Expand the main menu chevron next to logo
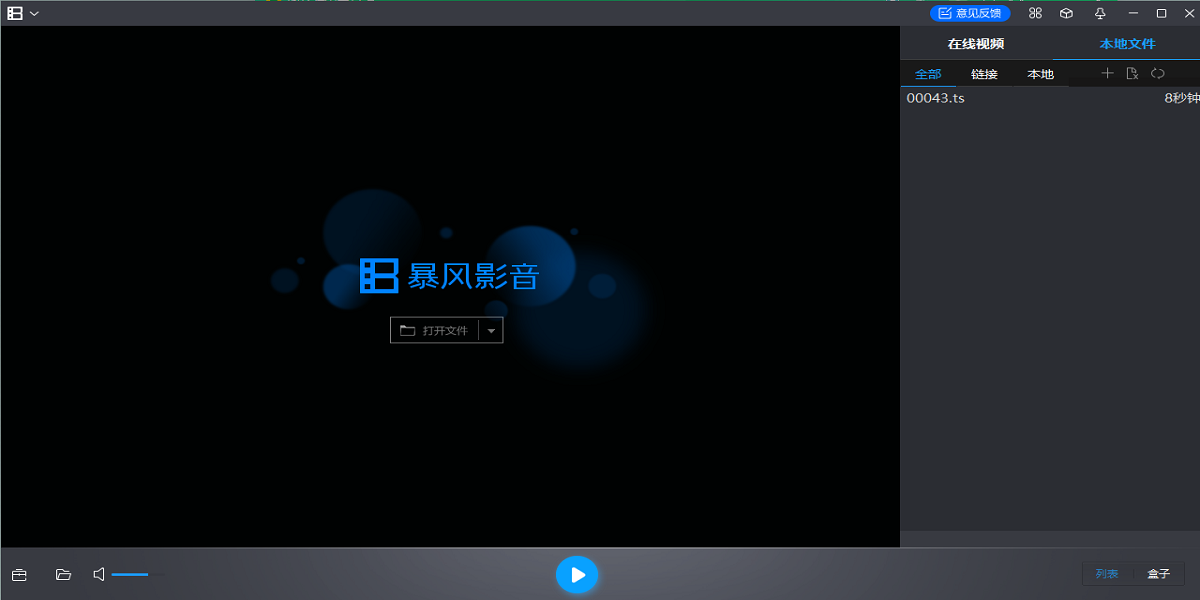This screenshot has width=1200, height=600. [36, 13]
